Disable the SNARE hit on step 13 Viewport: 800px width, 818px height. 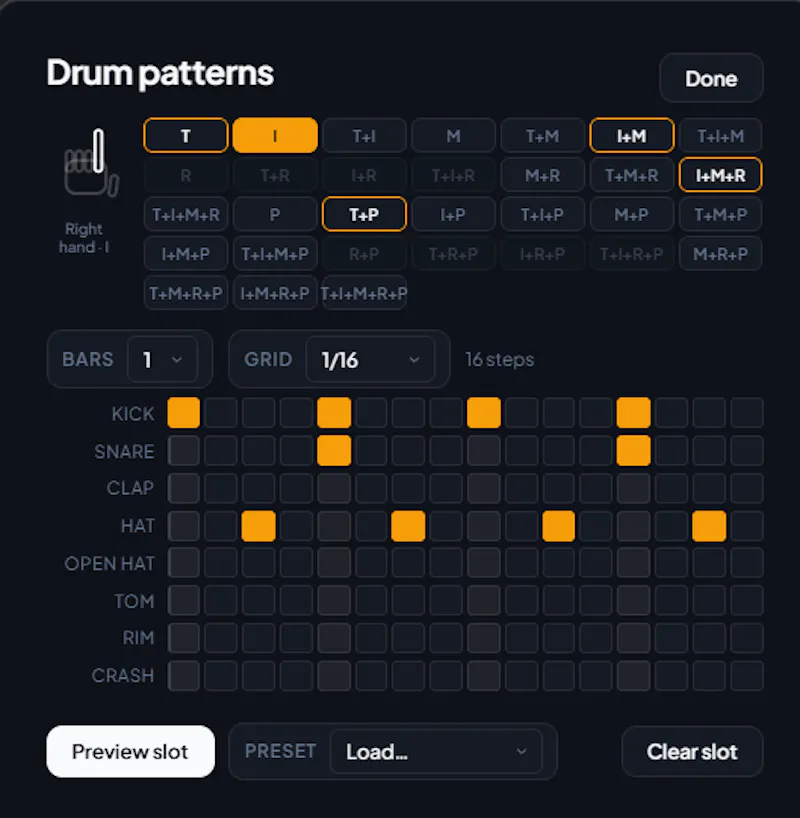pos(634,450)
